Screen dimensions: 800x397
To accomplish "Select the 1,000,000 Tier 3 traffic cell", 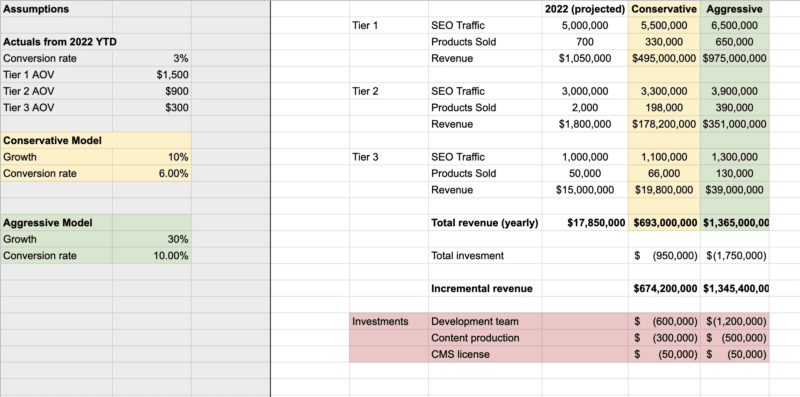I will click(585, 157).
